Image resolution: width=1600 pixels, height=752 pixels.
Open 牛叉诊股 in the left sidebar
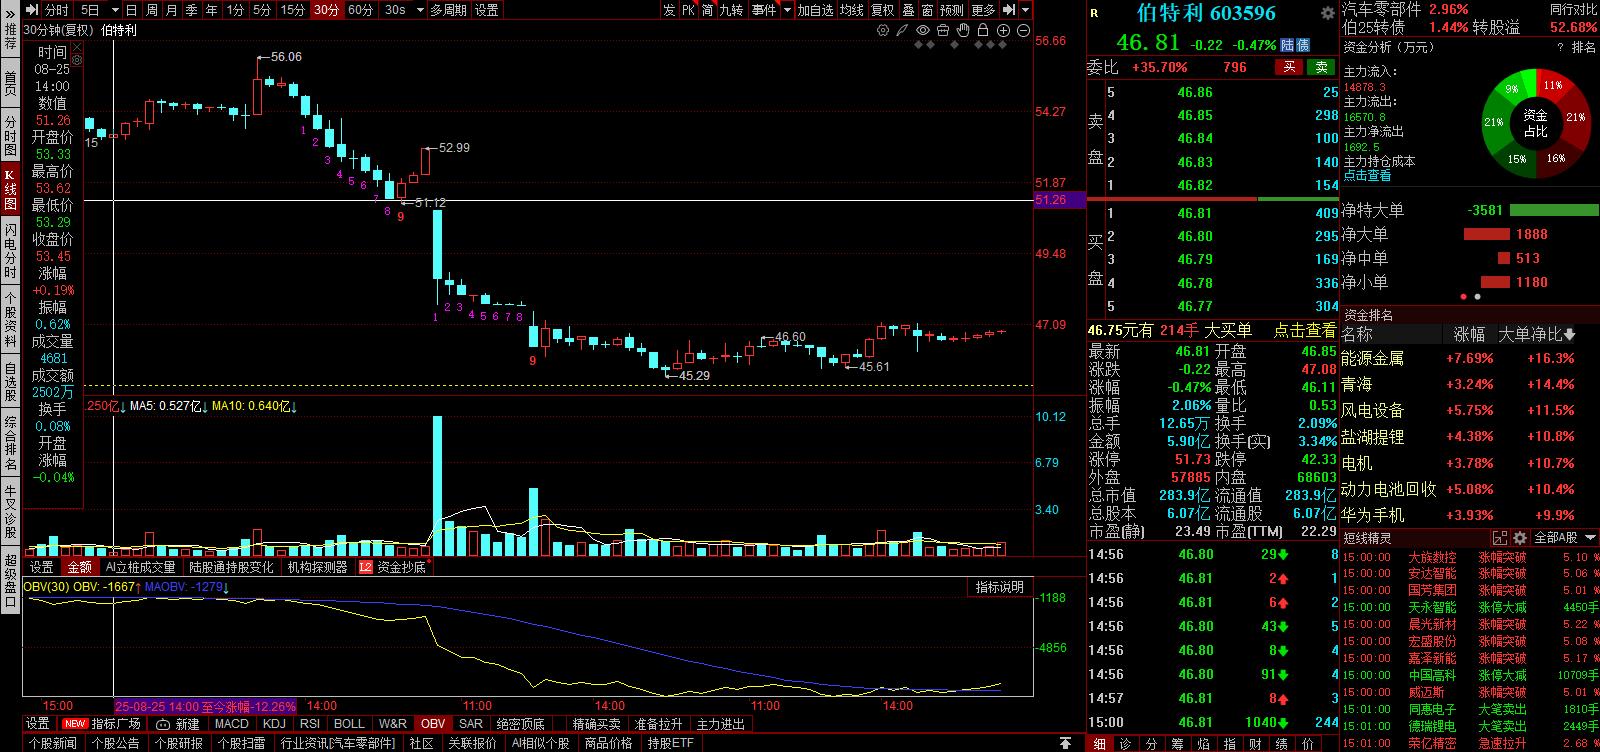10,512
